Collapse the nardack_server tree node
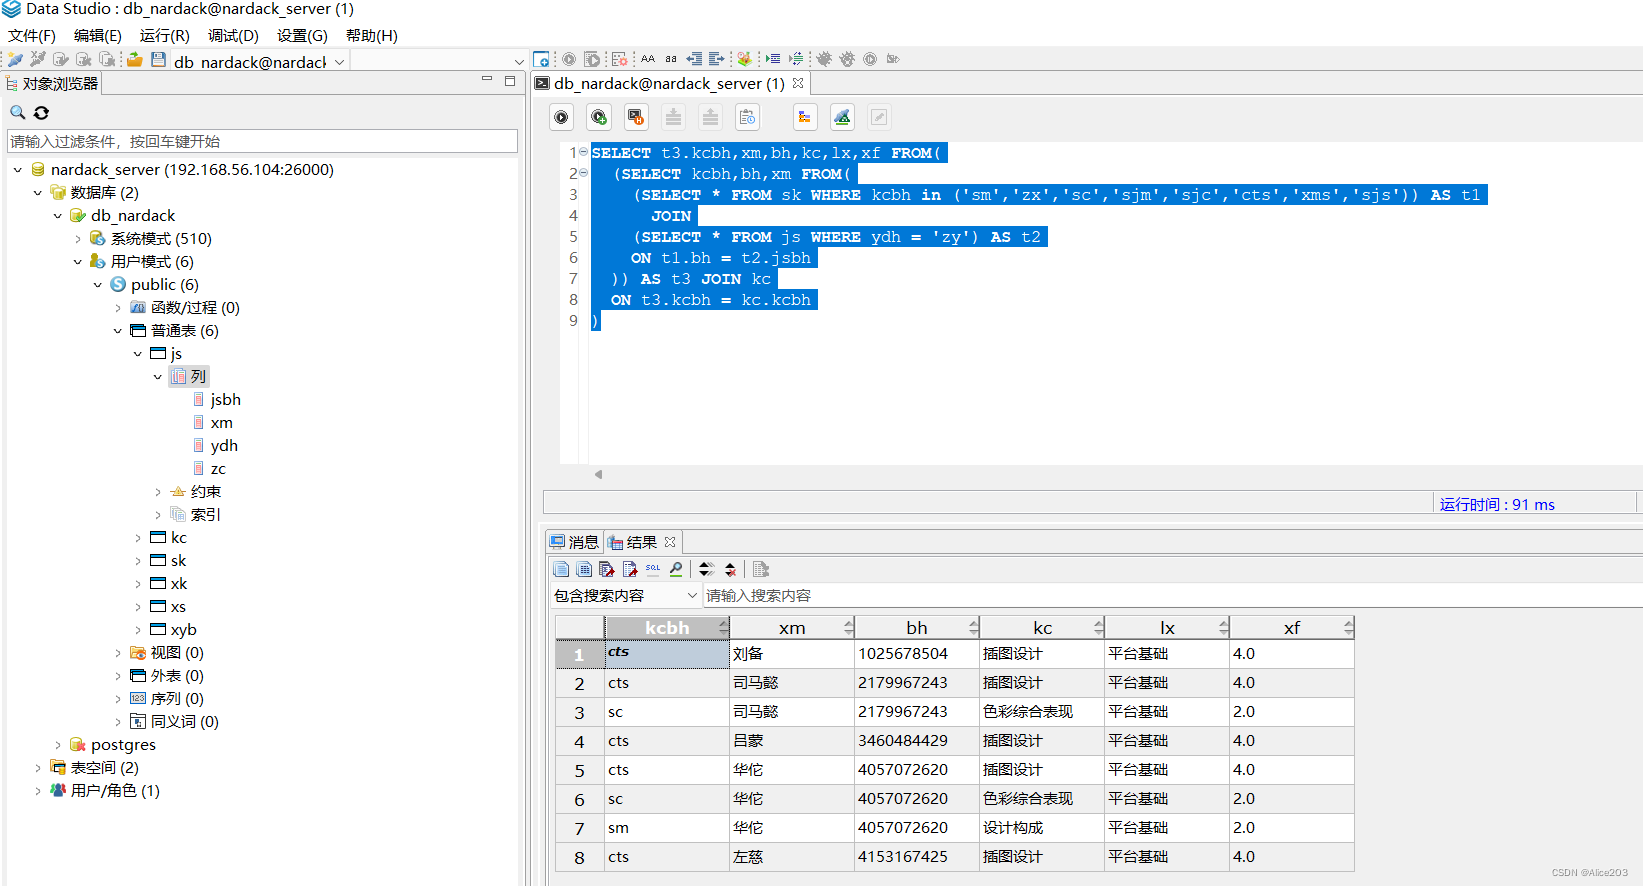The height and width of the screenshot is (886, 1643). pyautogui.click(x=18, y=170)
